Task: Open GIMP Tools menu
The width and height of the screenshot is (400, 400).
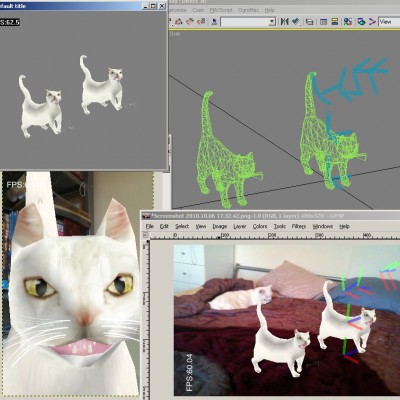Action: point(280,226)
